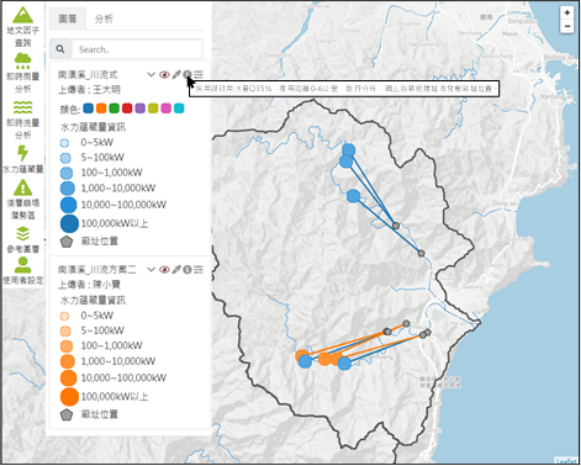
Task: Click the layer Search input field
Action: click(137, 49)
